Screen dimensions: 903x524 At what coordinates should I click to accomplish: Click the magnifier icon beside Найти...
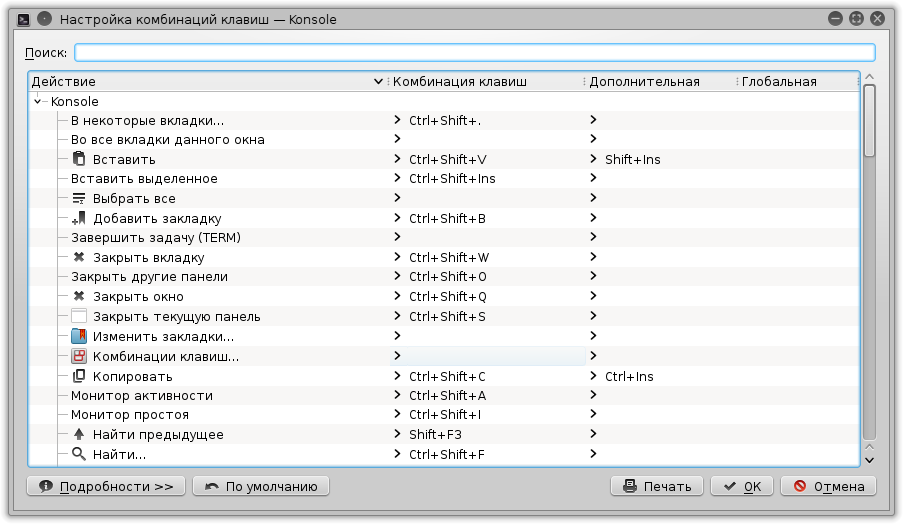[x=79, y=454]
